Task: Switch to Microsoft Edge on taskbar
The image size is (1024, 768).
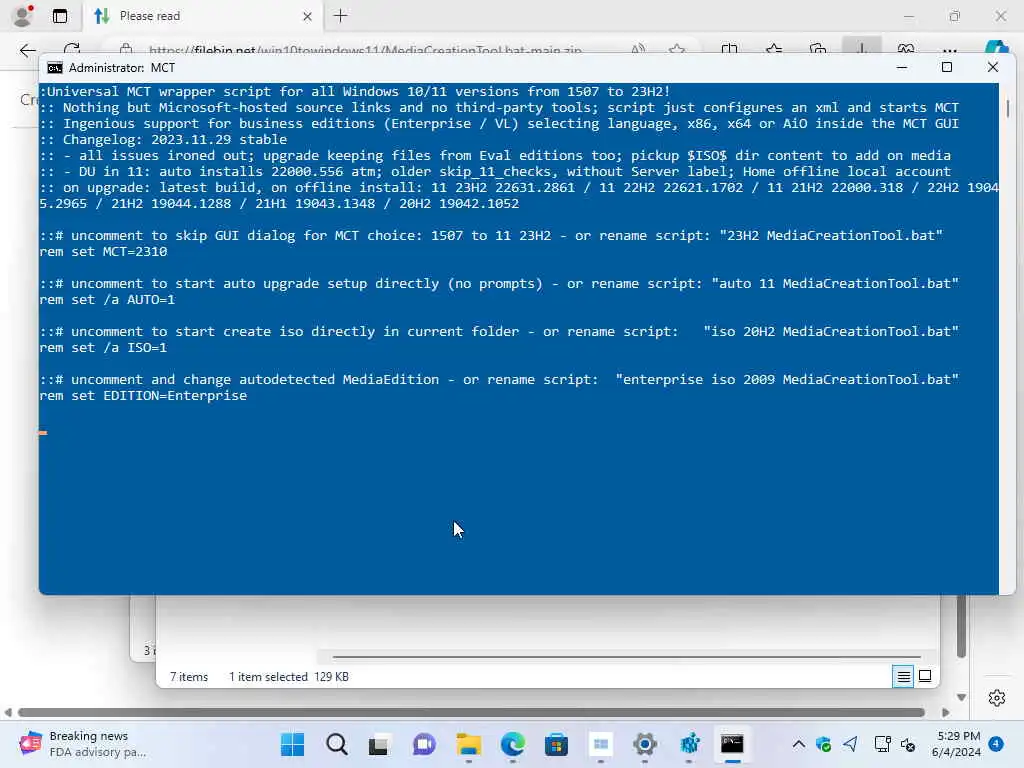Action: point(512,744)
